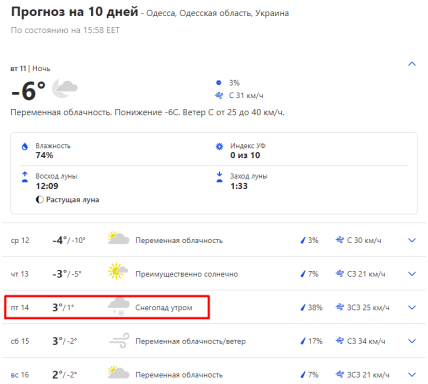The height and width of the screenshot is (384, 428).
Task: Click the timestamp 'По состоянию на 15:58 EET'
Action: pyautogui.click(x=65, y=30)
